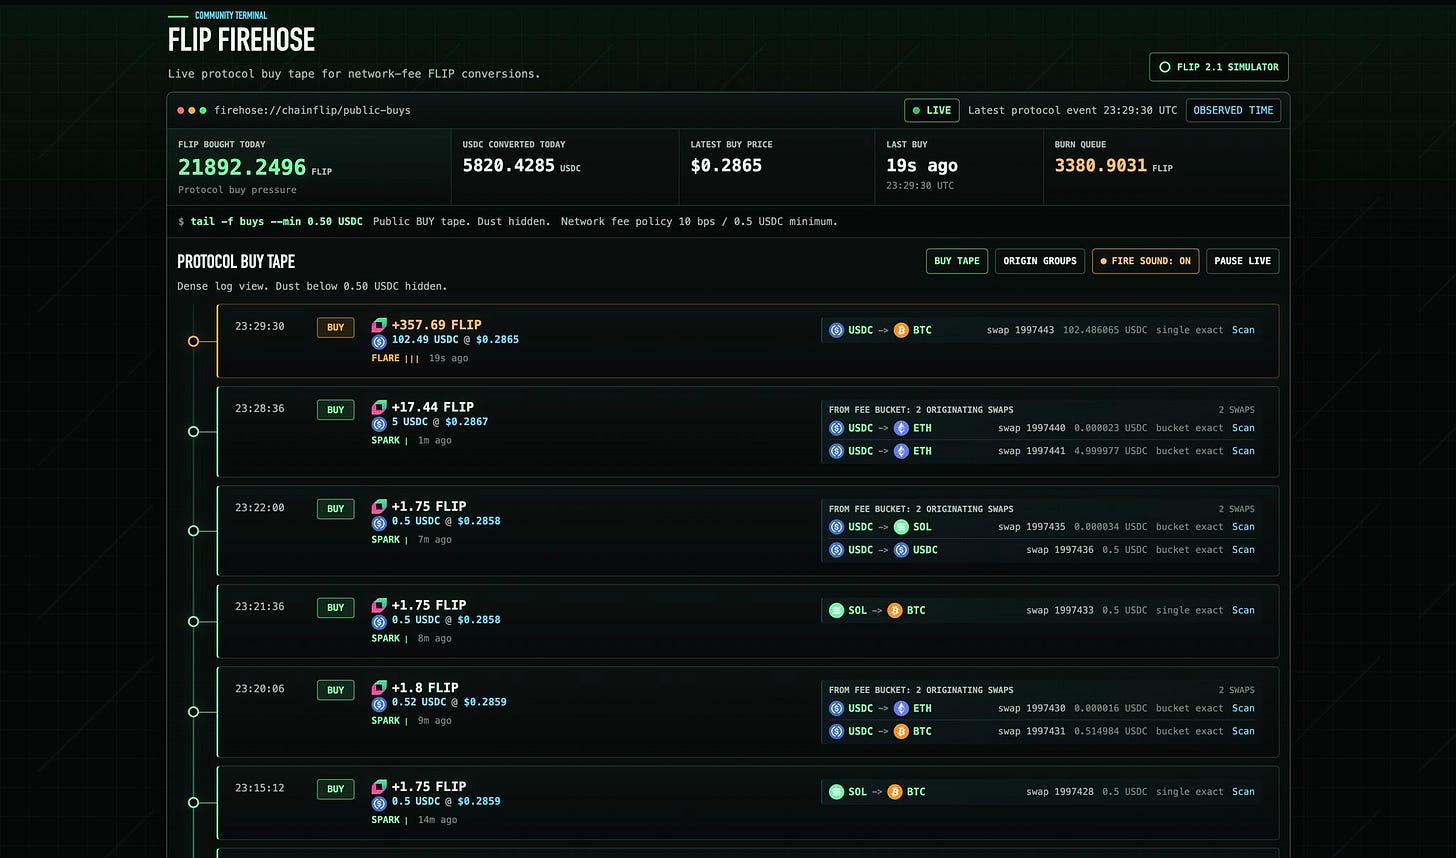Click the ETH icon in swap 1997440 row

click(901, 428)
